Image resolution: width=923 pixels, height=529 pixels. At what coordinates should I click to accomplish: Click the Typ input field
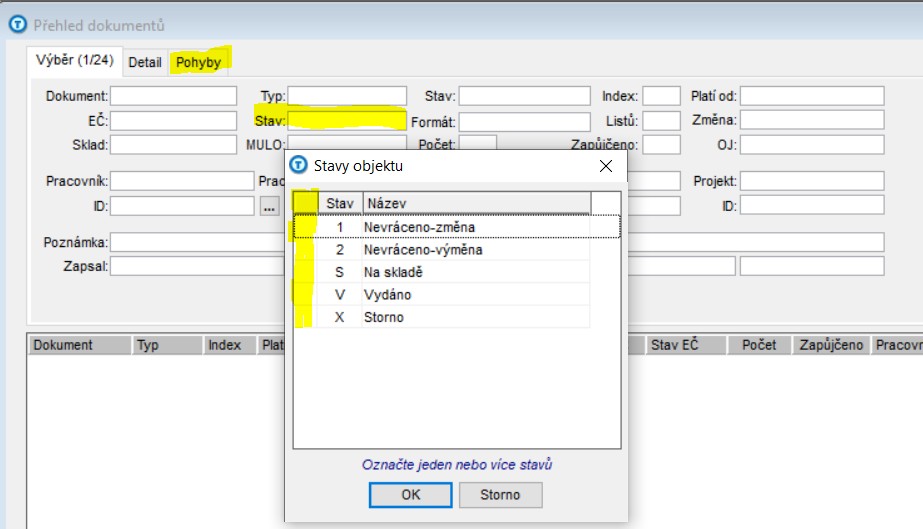pos(347,96)
